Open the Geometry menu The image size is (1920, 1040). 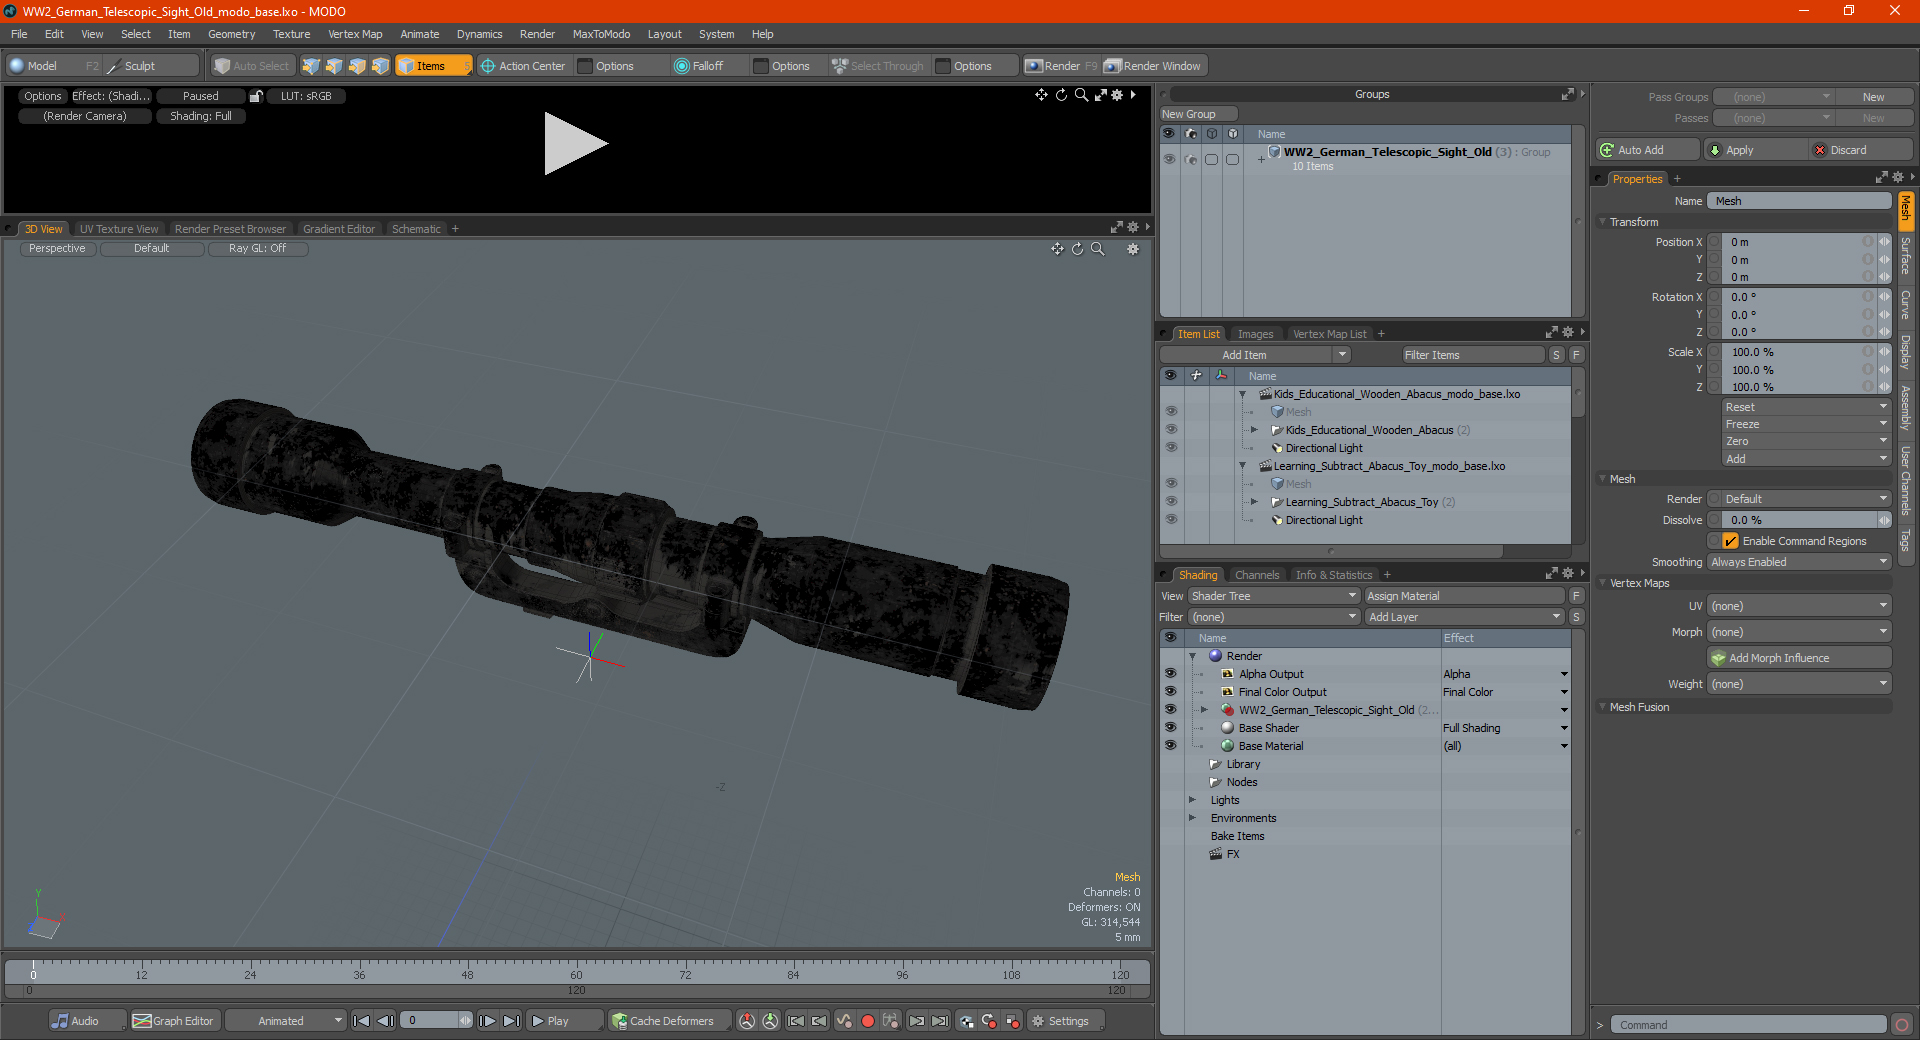[231, 34]
